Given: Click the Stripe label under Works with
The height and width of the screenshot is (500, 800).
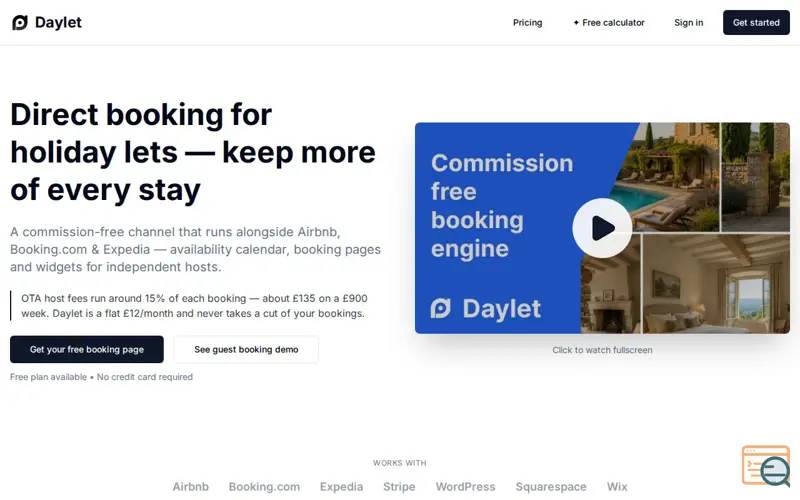Looking at the screenshot, I should pyautogui.click(x=399, y=487).
